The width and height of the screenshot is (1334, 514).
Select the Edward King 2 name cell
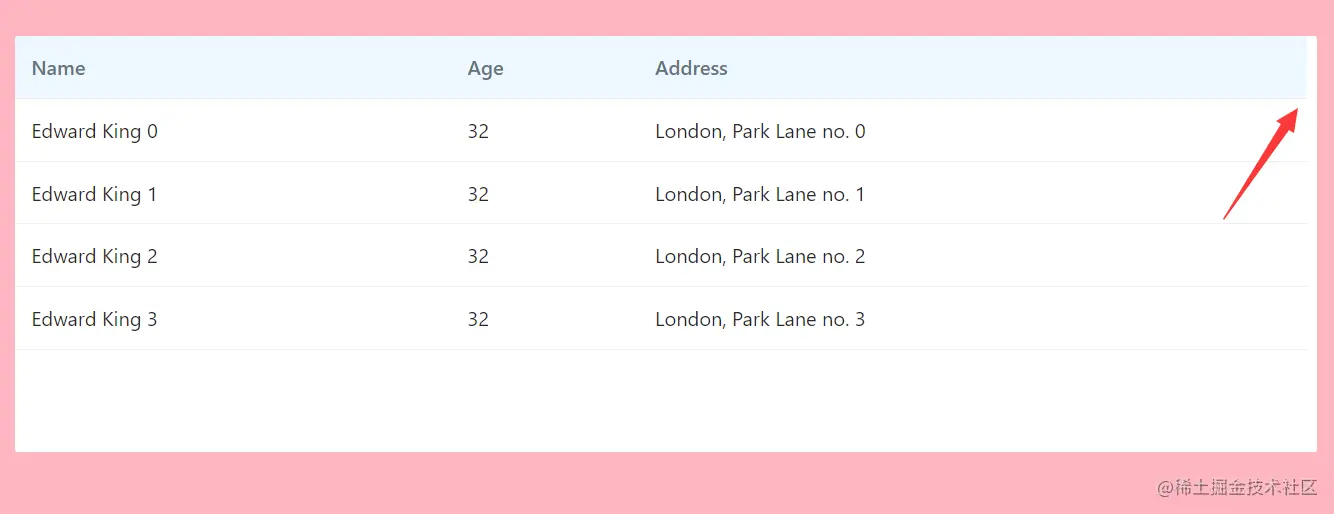(x=95, y=256)
